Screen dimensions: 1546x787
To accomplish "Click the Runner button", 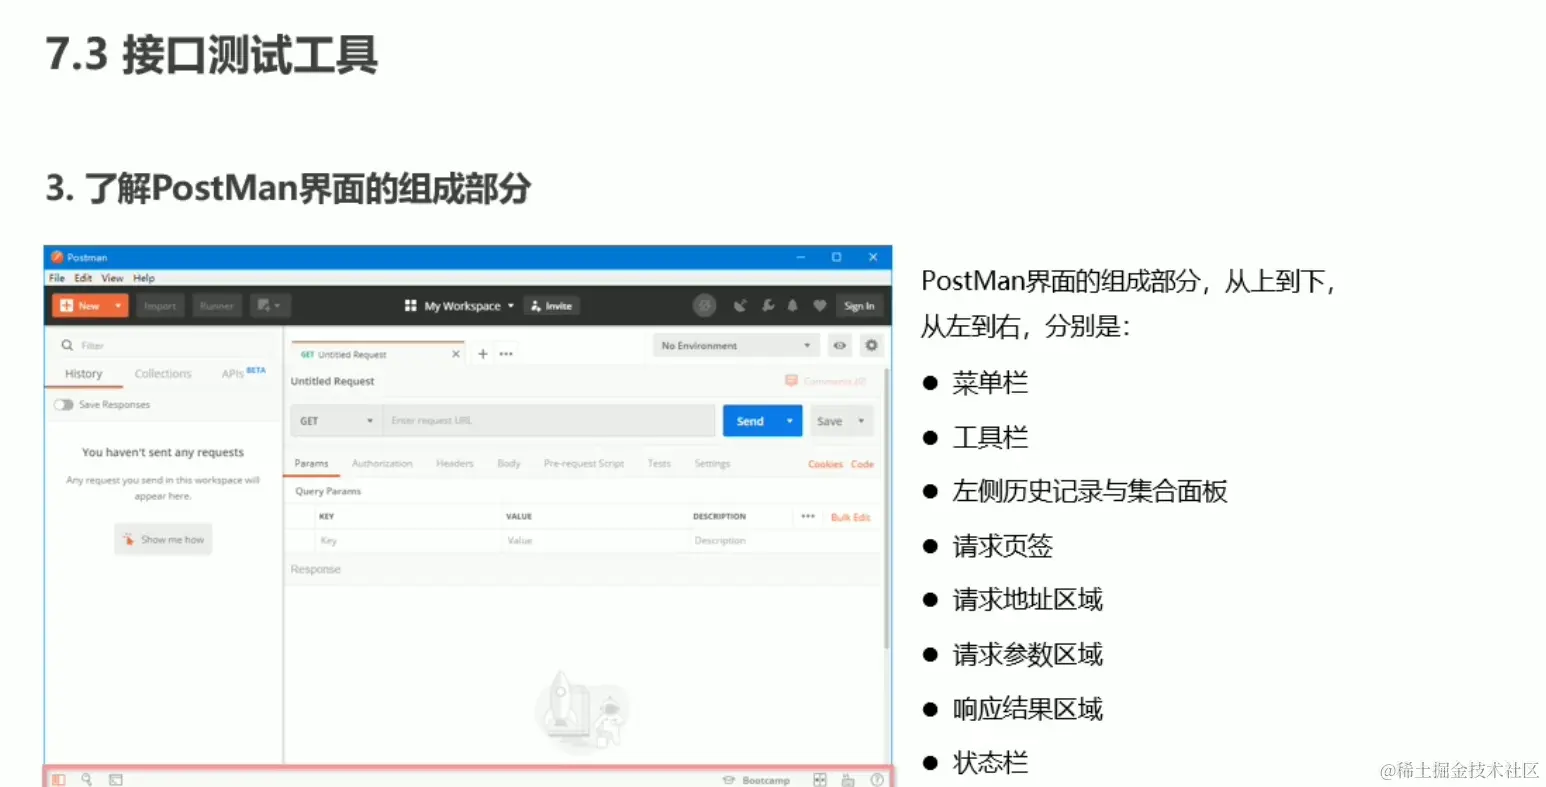I will click(x=217, y=306).
